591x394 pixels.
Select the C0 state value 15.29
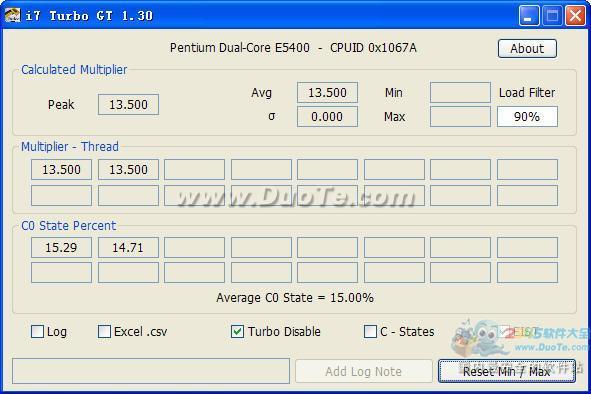[x=61, y=248]
